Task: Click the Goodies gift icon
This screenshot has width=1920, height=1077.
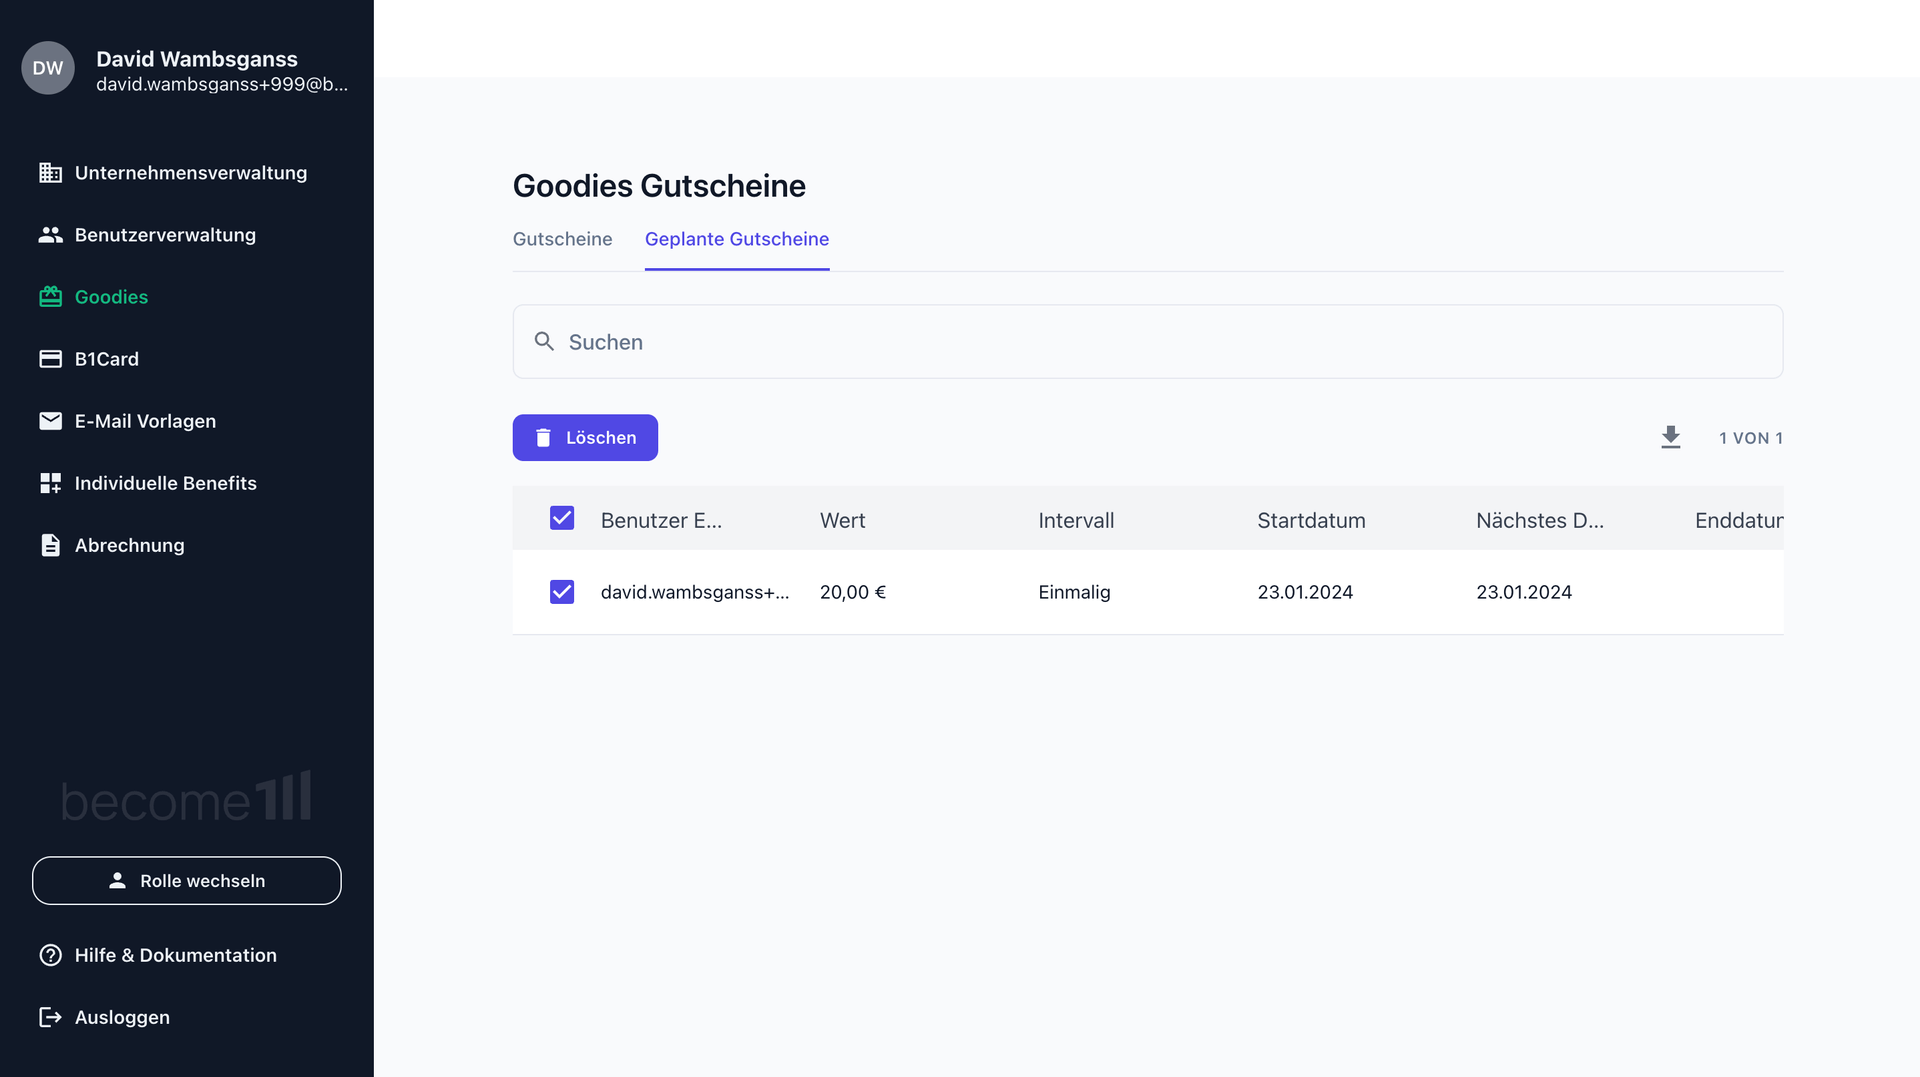Action: (50, 297)
